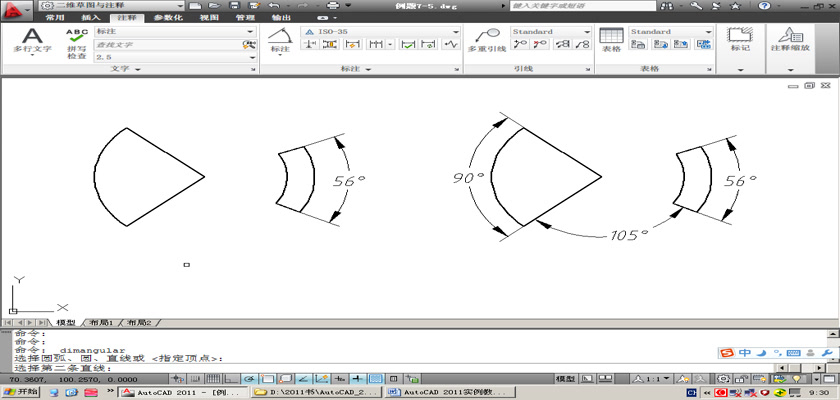Click the Markup (标记) wipeout tool

click(x=740, y=39)
